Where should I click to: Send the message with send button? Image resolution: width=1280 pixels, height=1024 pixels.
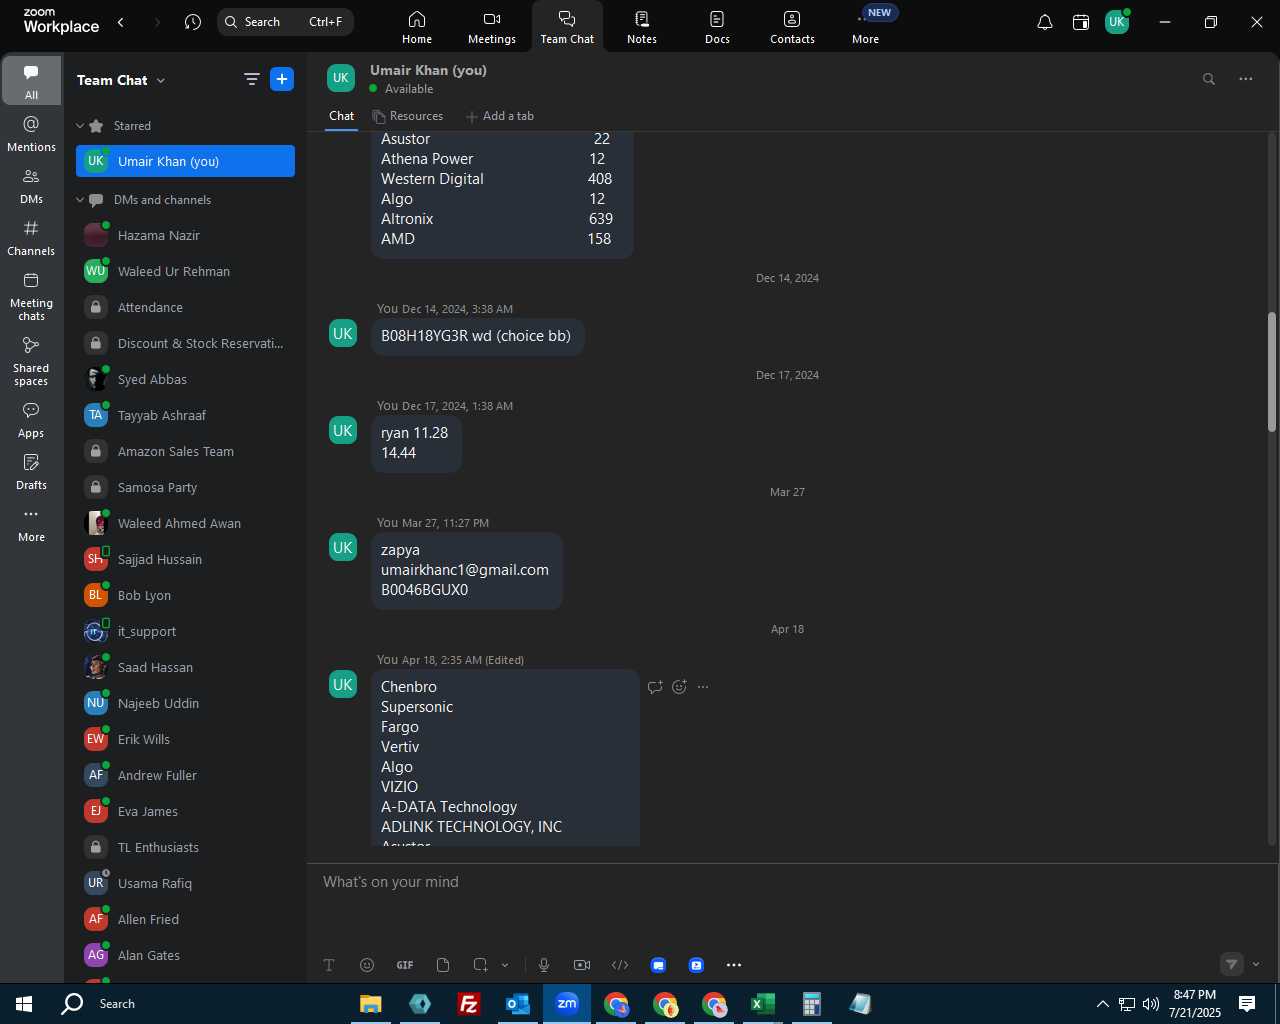coord(1232,964)
